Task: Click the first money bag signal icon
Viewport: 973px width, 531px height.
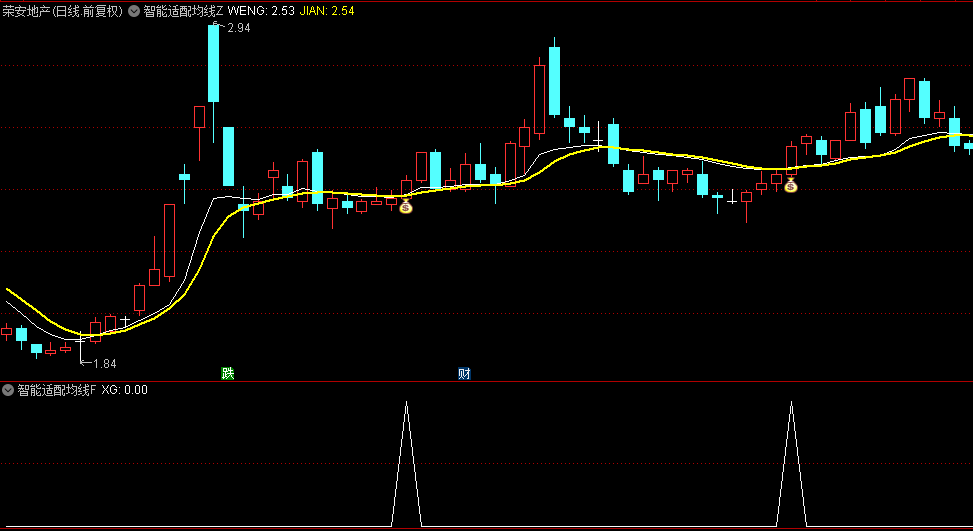Action: coord(406,207)
